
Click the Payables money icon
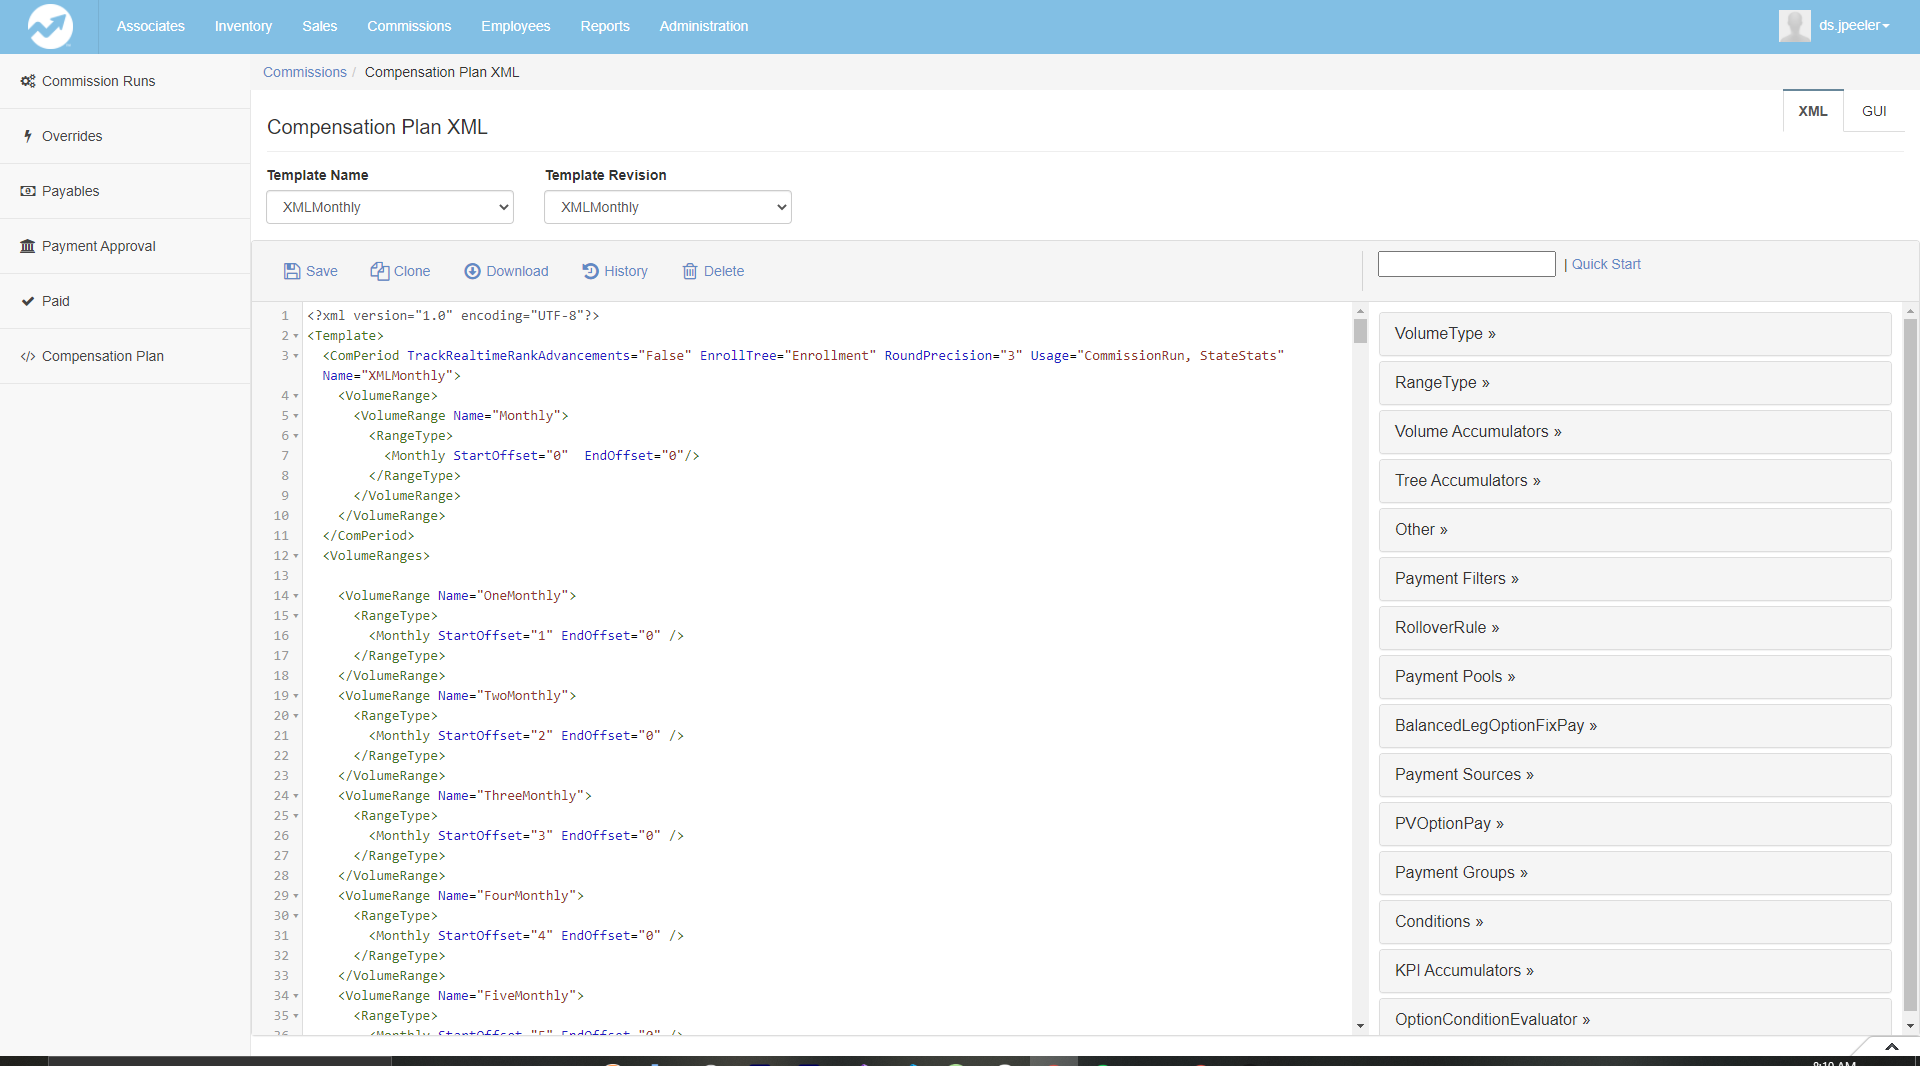[x=28, y=191]
